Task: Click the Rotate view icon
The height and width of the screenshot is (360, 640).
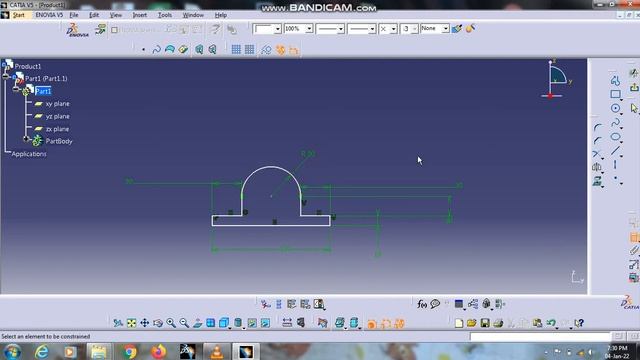Action: point(158,323)
